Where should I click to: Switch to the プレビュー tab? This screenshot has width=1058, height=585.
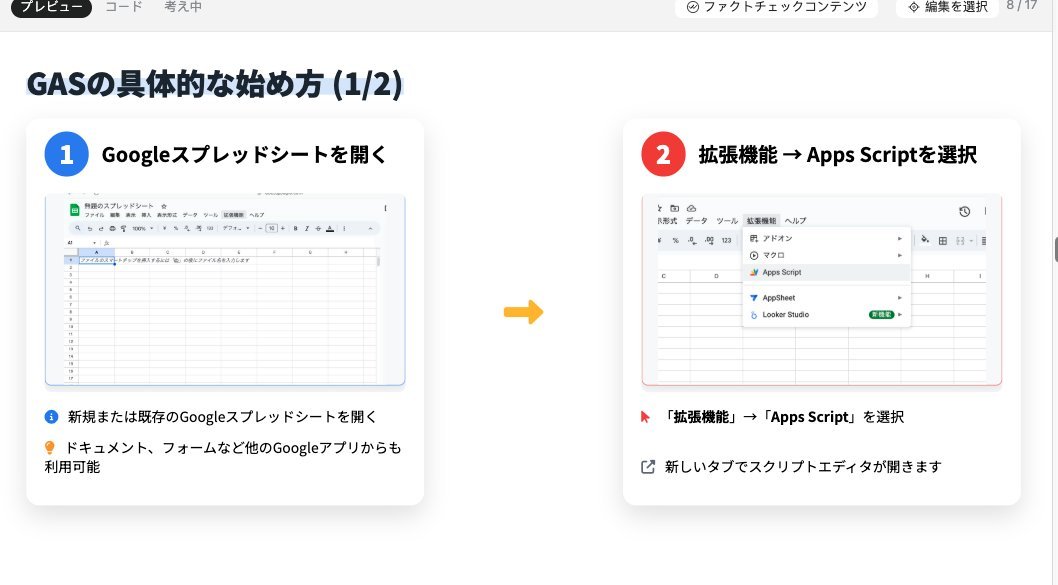click(x=51, y=7)
